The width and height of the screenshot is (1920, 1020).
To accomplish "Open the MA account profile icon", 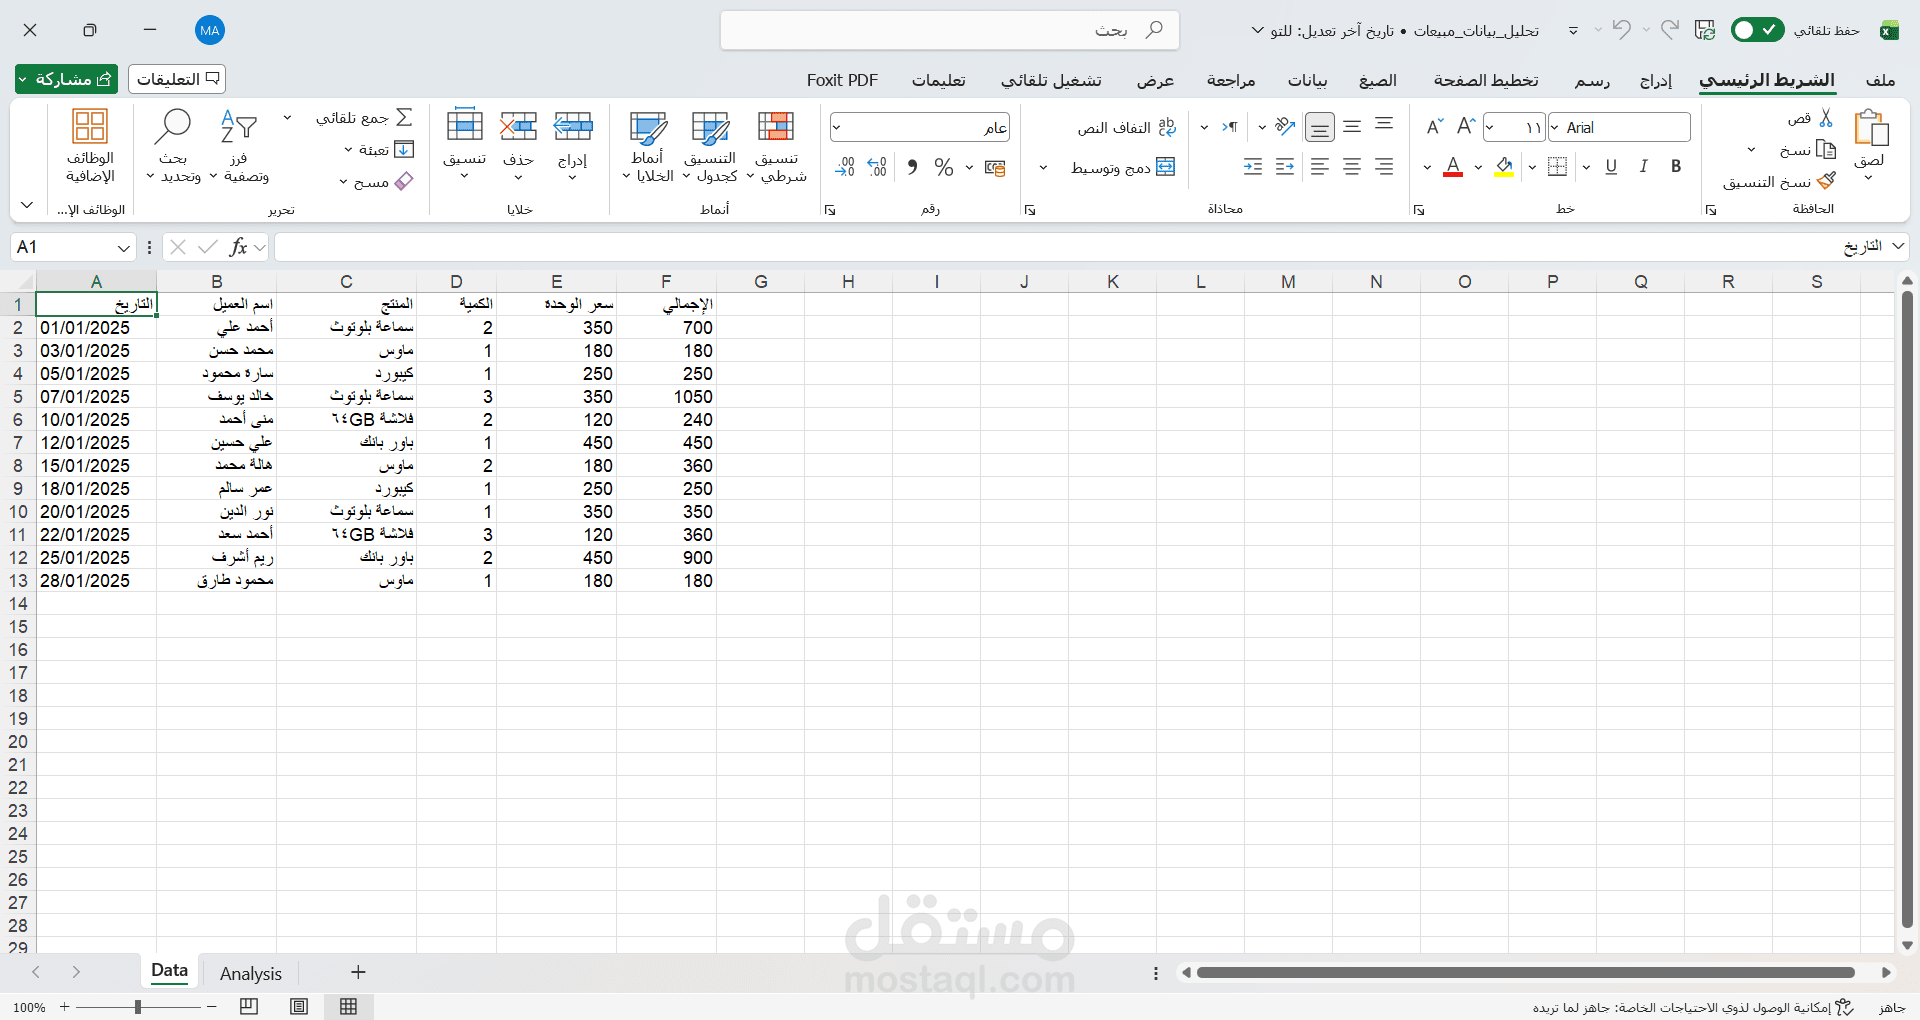I will [x=210, y=30].
